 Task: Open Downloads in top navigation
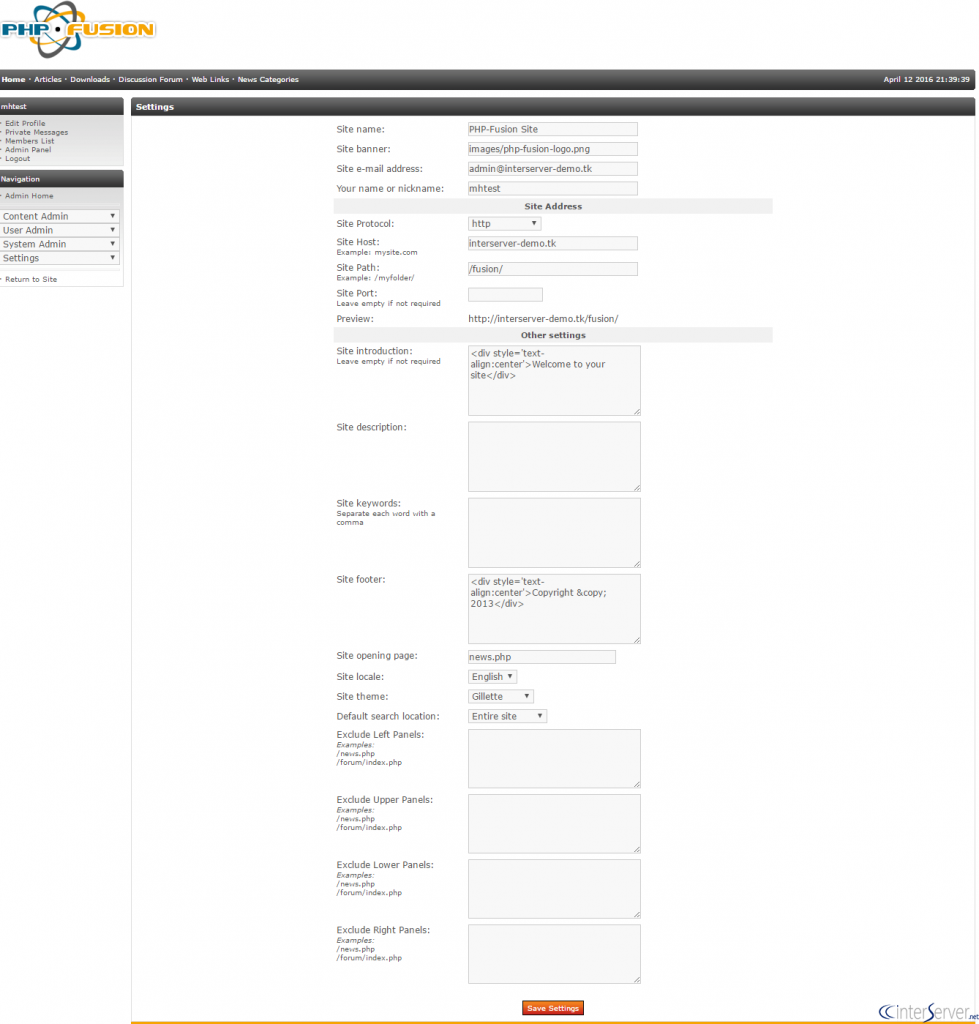90,80
